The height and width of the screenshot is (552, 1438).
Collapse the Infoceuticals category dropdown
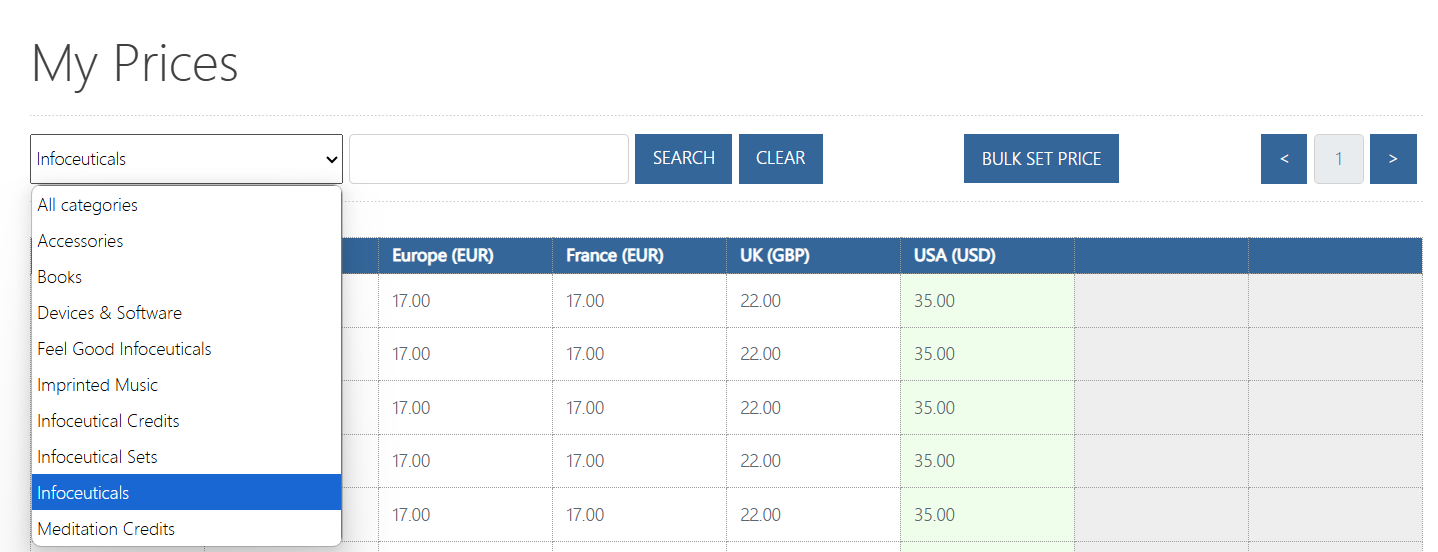[186, 159]
